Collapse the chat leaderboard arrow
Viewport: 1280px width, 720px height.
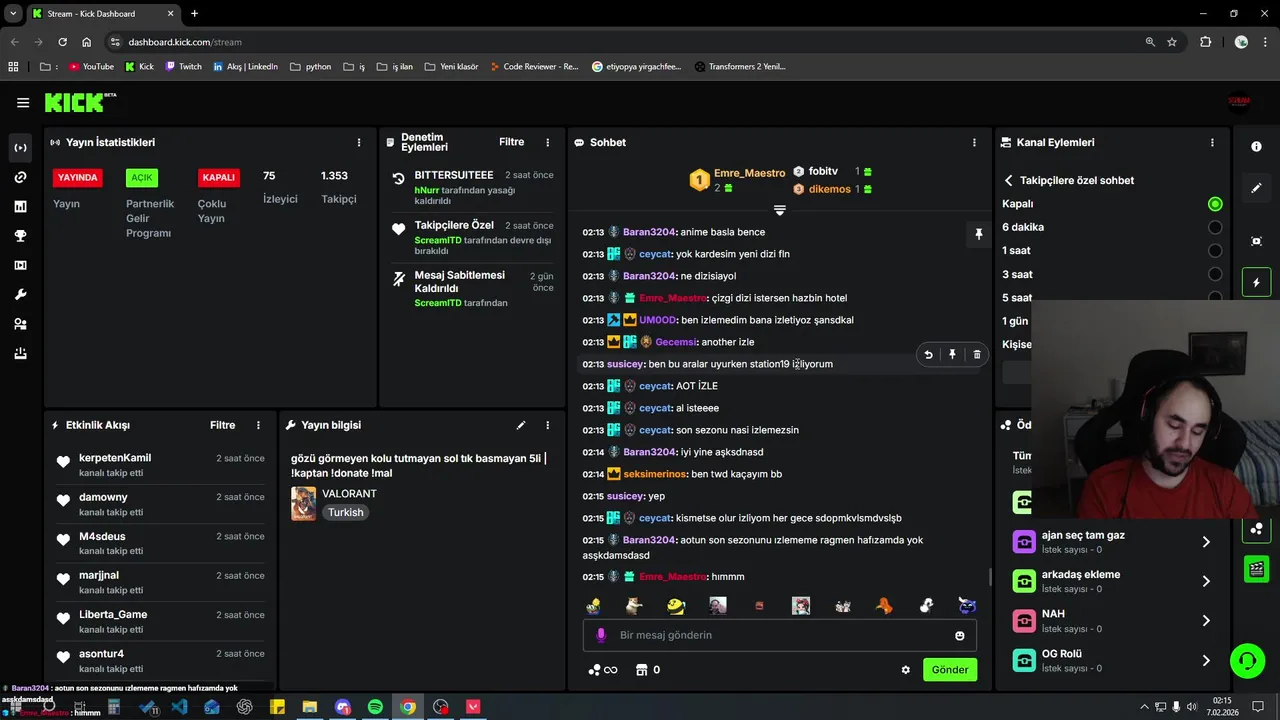[x=780, y=210]
